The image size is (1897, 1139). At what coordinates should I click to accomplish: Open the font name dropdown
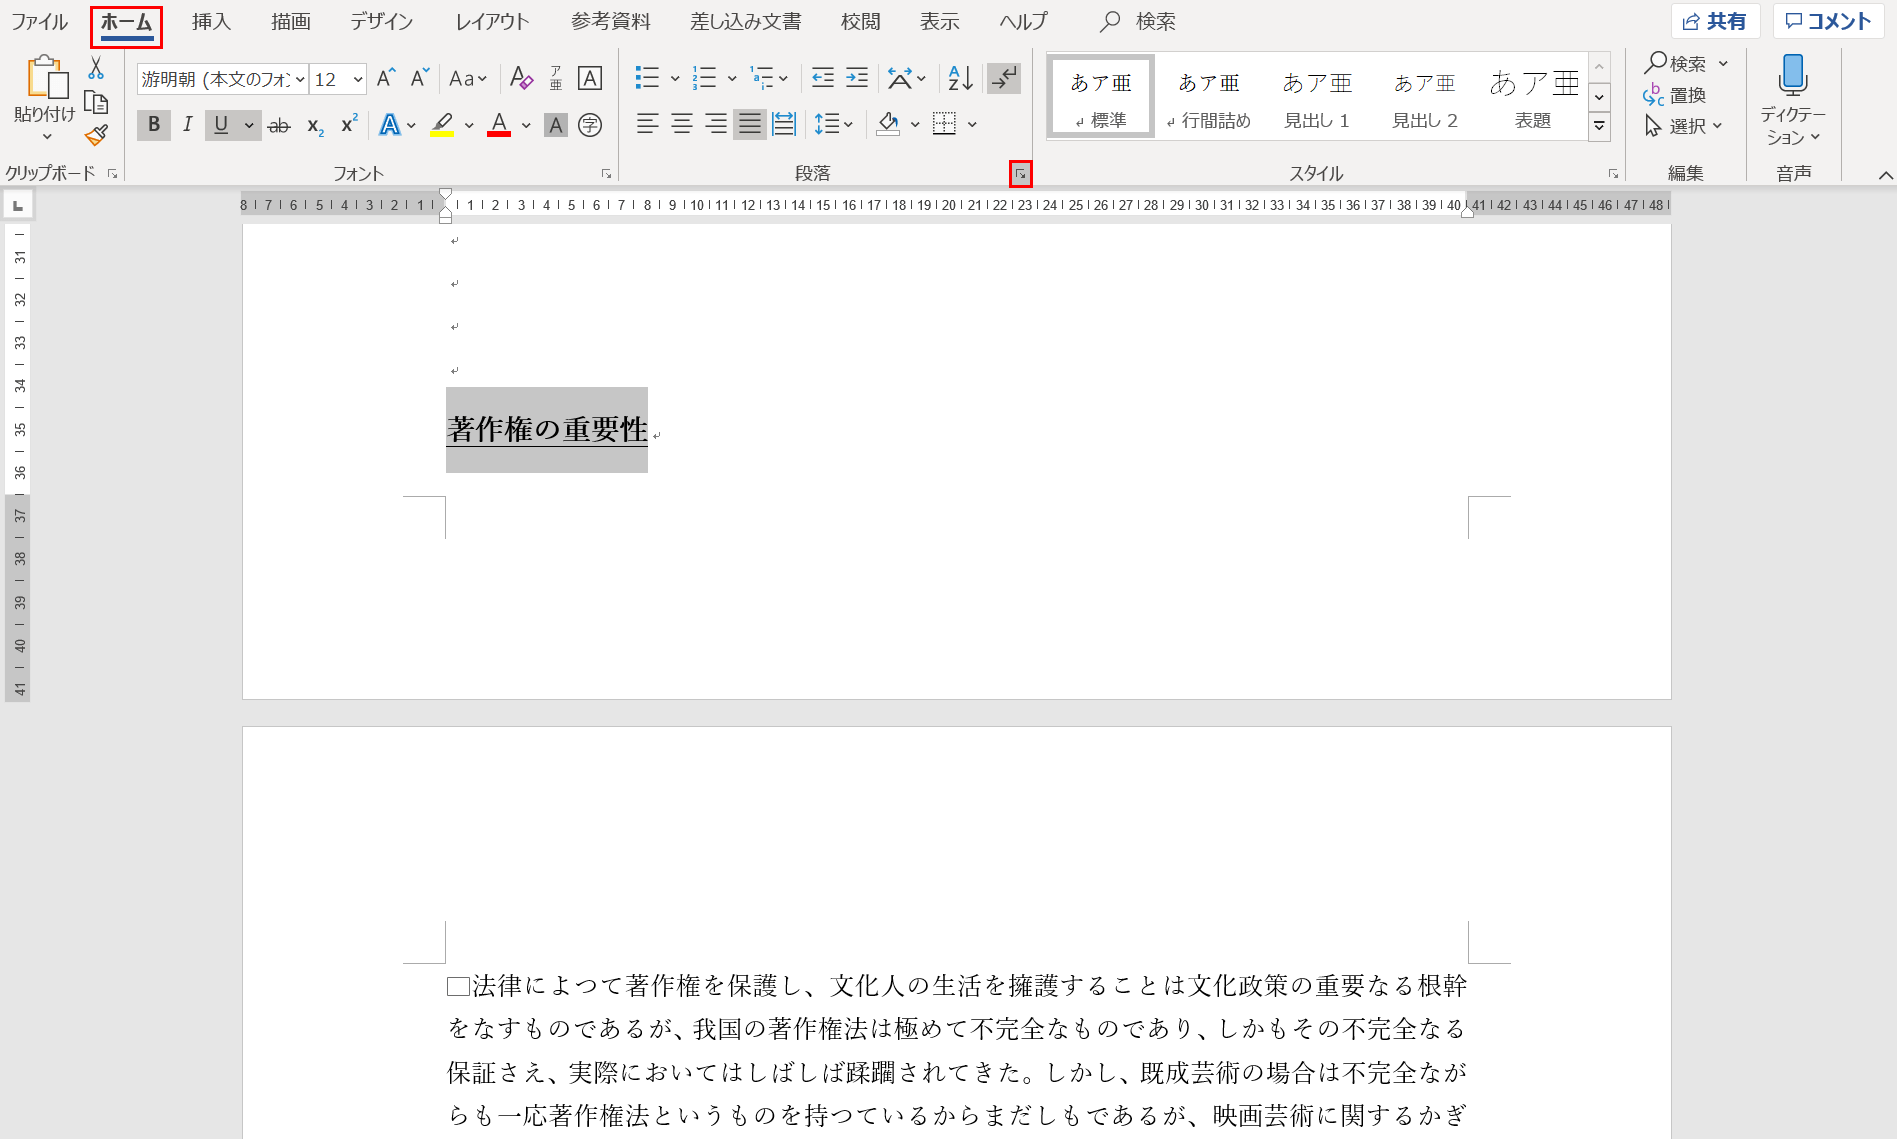(x=300, y=79)
